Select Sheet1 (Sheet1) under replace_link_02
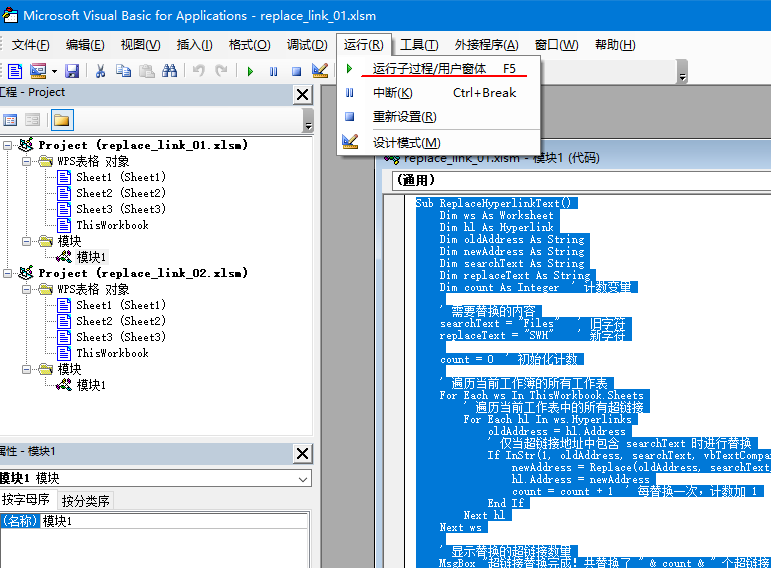 point(120,305)
